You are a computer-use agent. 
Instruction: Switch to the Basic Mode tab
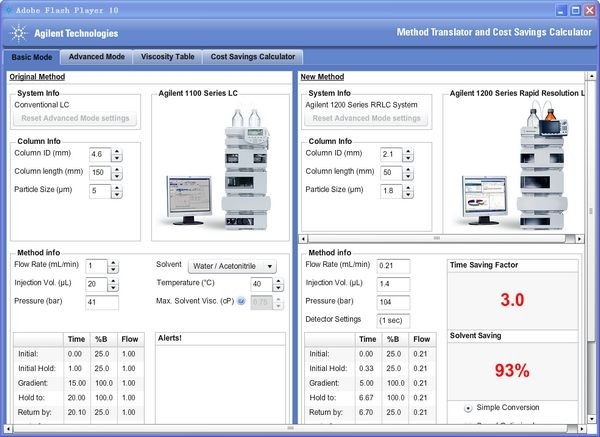pyautogui.click(x=31, y=57)
